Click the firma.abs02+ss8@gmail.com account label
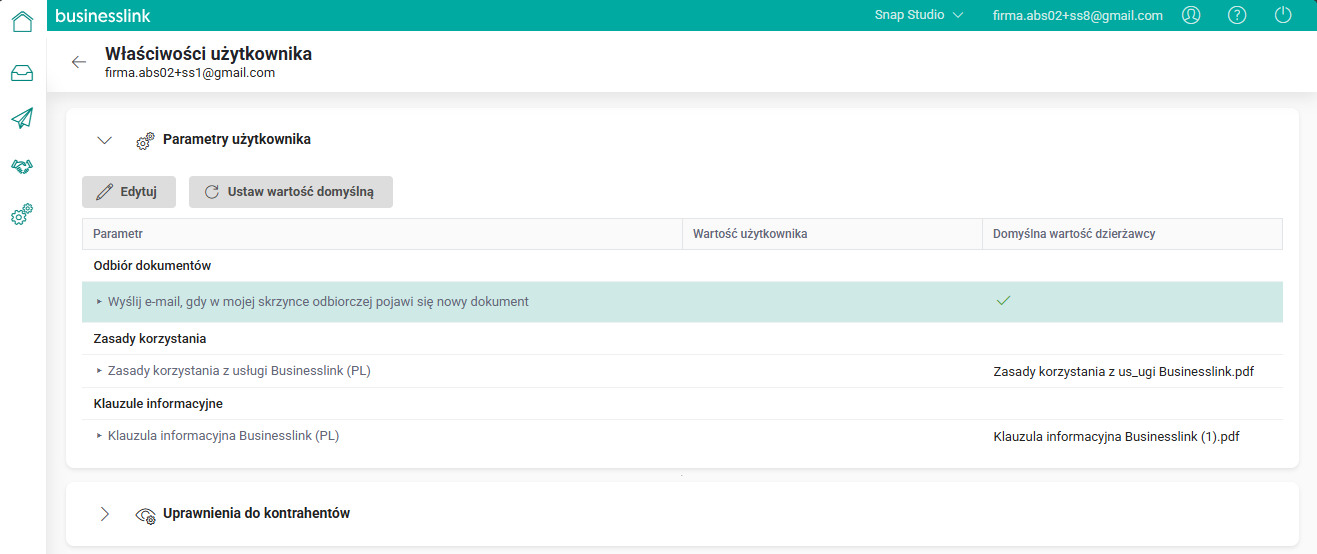1317x554 pixels. click(1077, 15)
